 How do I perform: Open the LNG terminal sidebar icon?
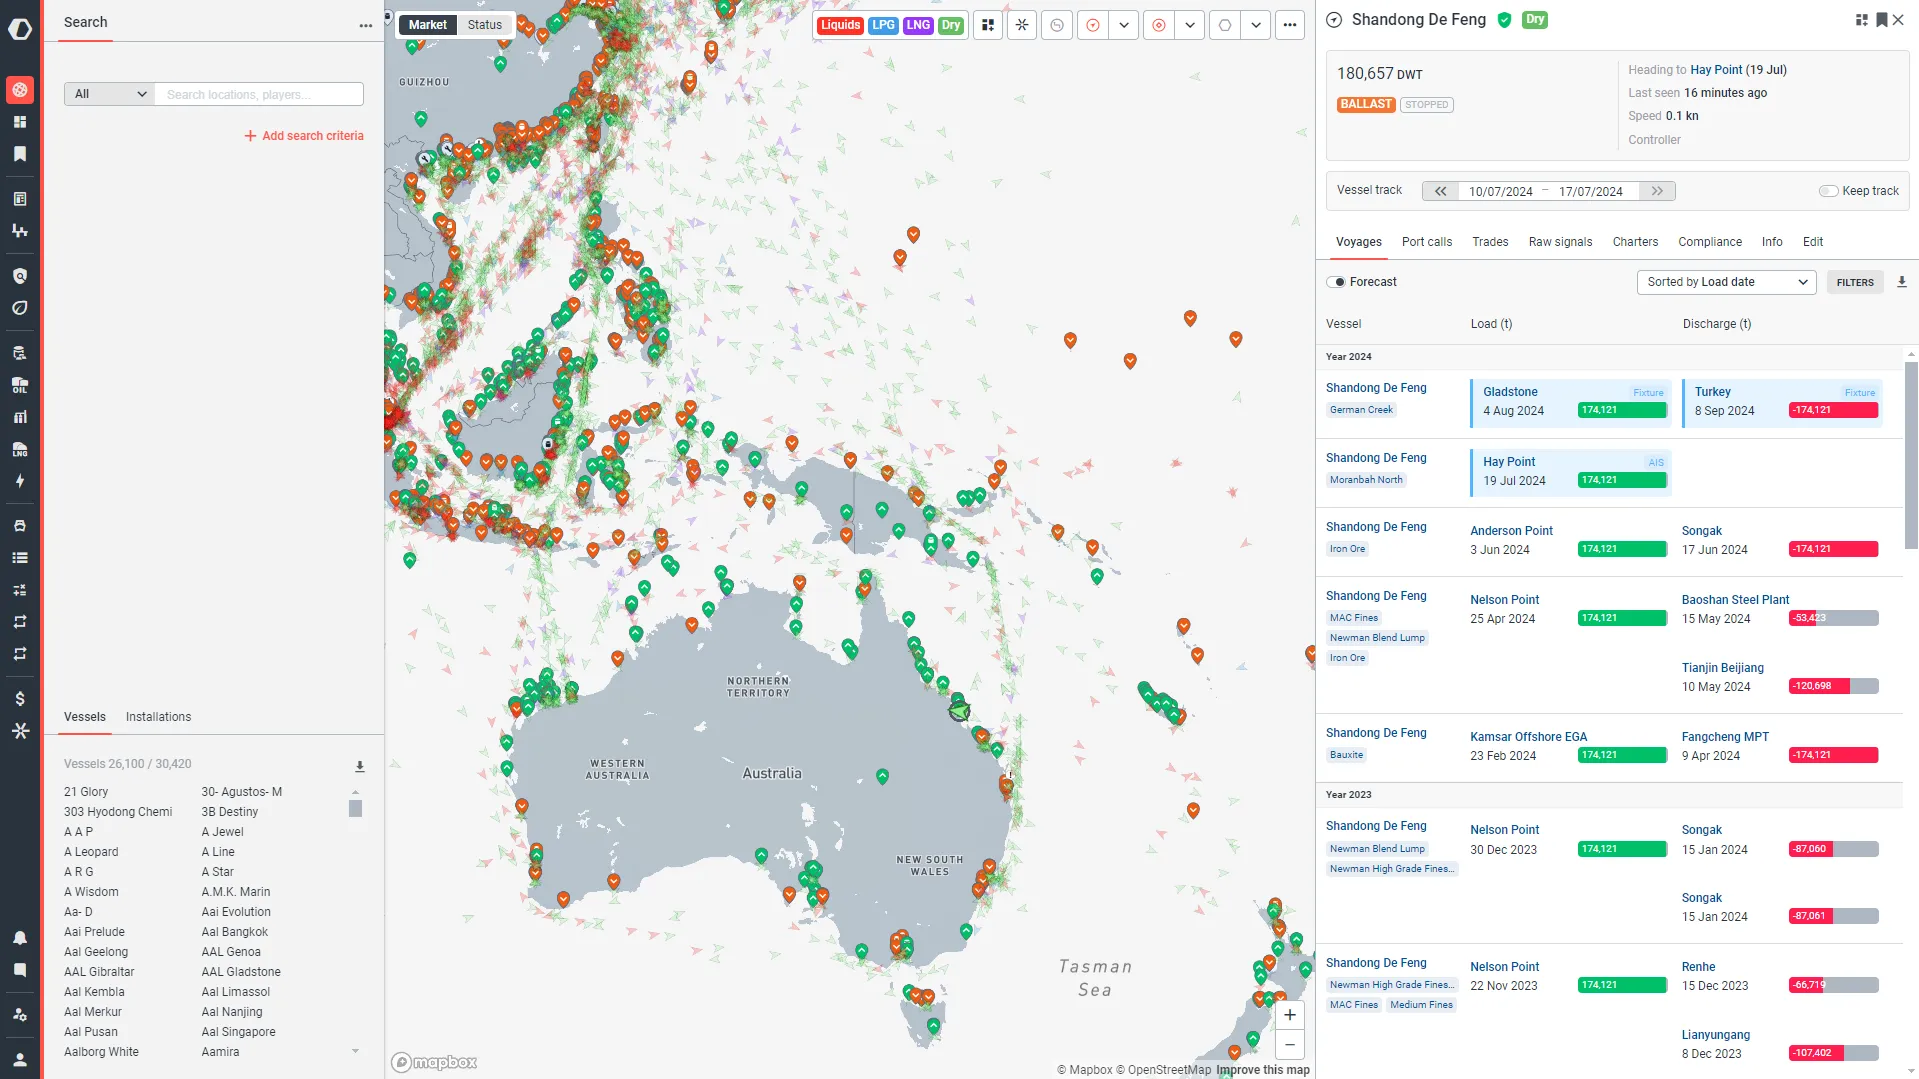(x=20, y=449)
